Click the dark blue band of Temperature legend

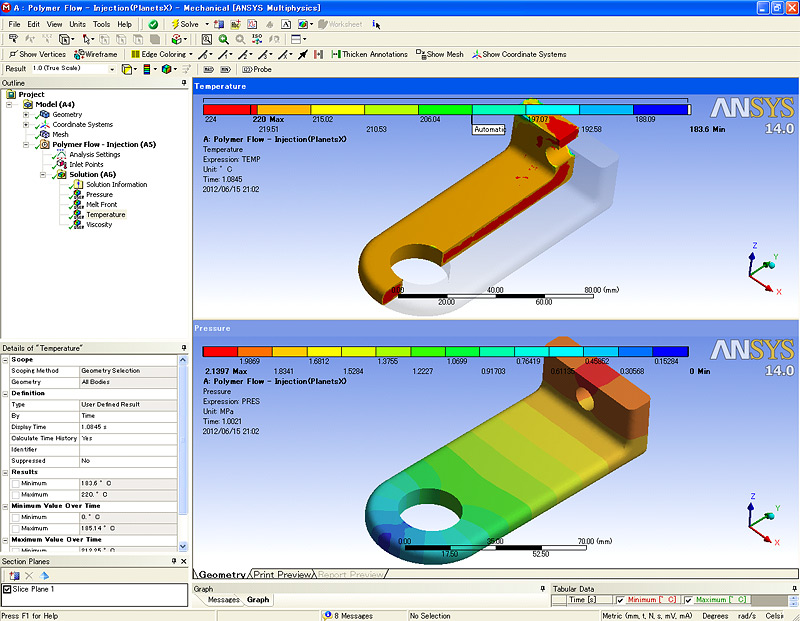click(660, 109)
